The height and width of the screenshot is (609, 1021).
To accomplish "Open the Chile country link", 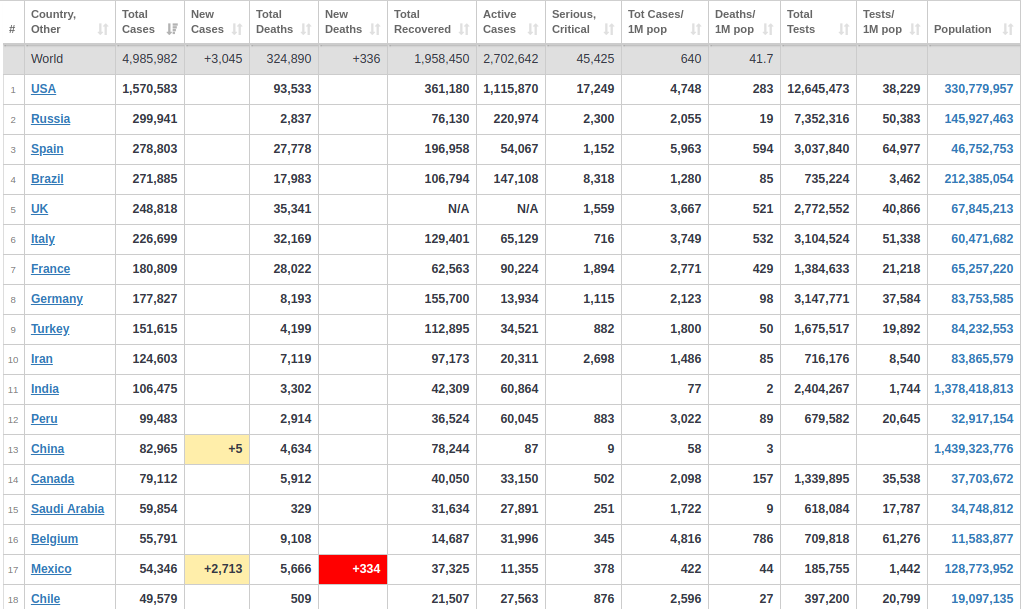I will coord(46,599).
